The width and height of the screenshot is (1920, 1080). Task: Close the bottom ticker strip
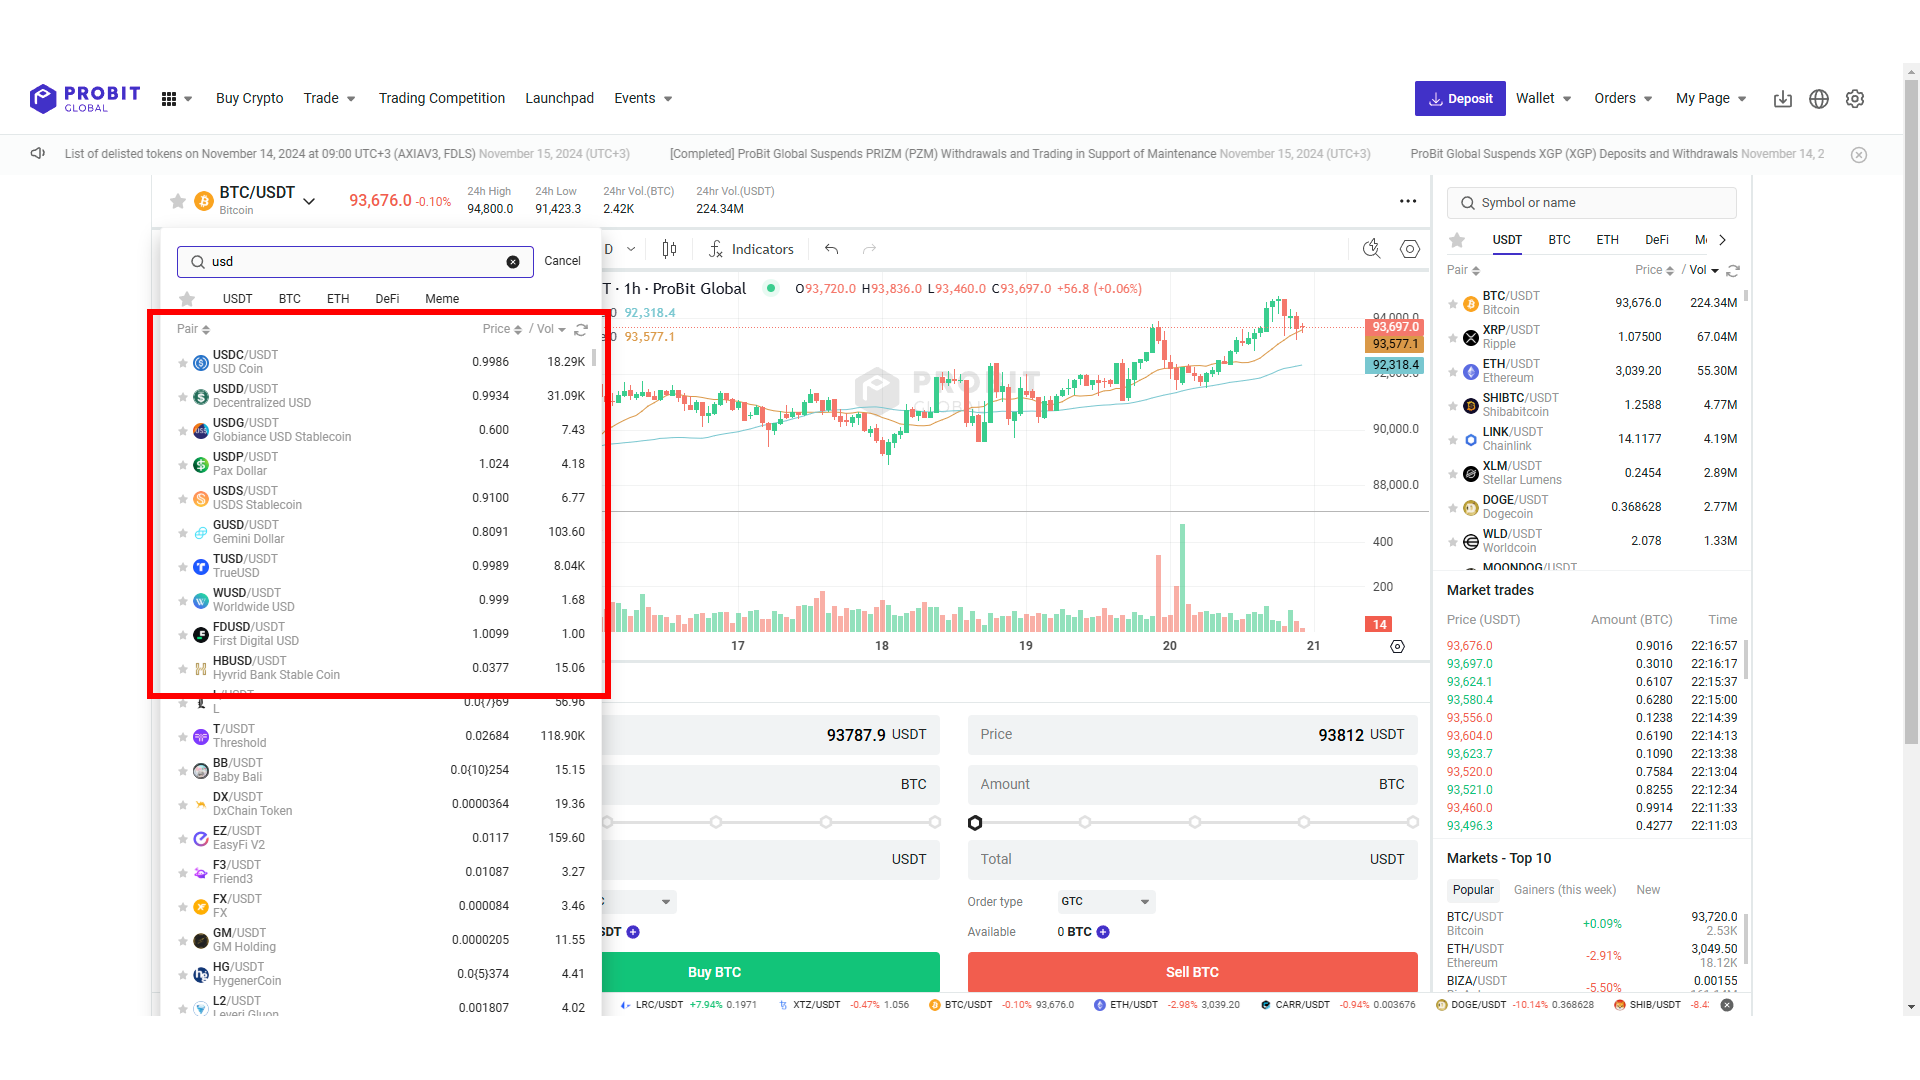1727,1005
